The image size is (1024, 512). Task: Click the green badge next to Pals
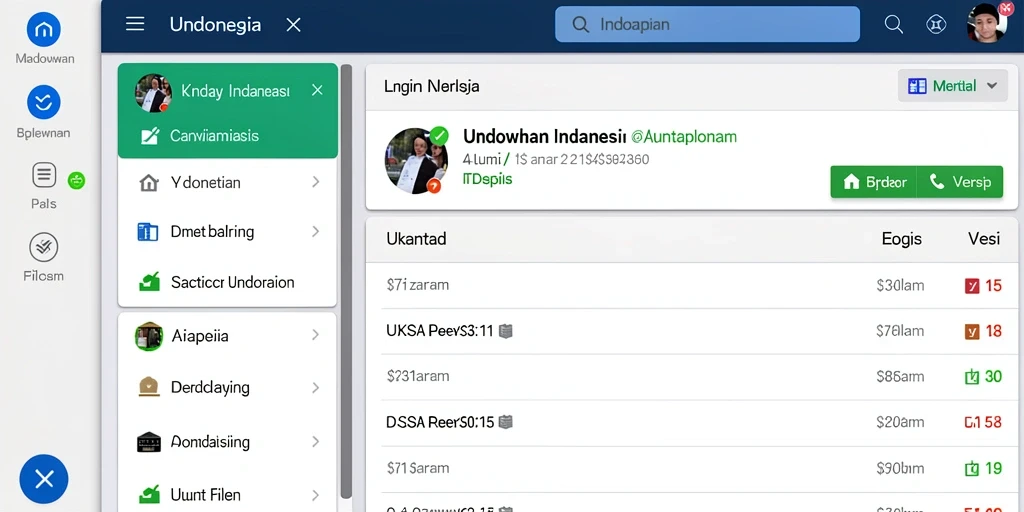point(76,180)
